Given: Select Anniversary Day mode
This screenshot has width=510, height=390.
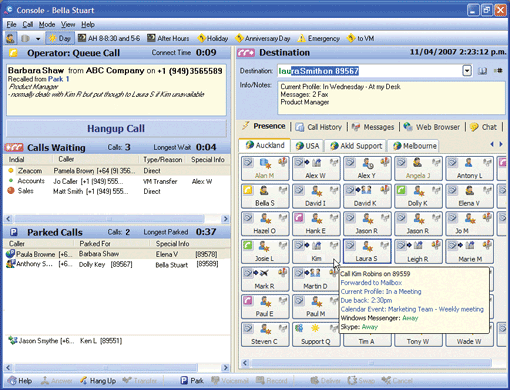Looking at the screenshot, I should (263, 38).
